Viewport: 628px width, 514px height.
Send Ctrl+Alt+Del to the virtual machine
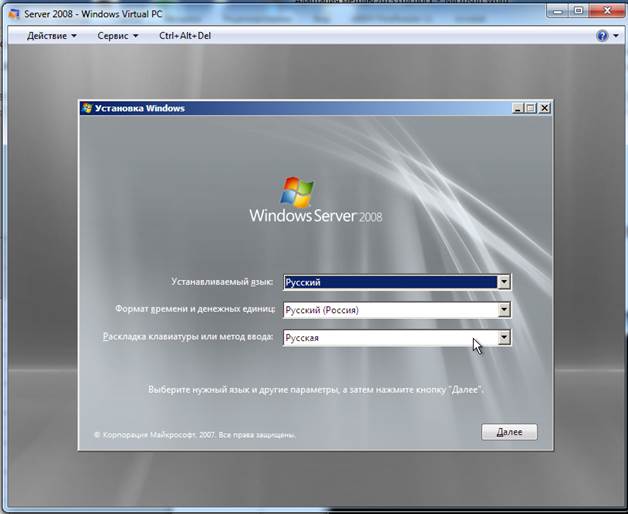click(x=185, y=36)
